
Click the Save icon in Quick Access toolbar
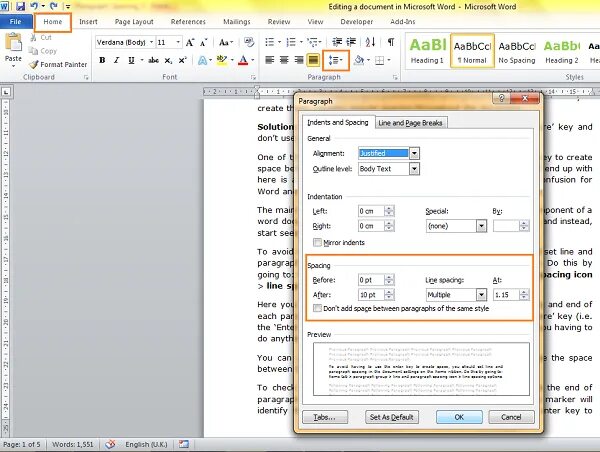pos(20,6)
